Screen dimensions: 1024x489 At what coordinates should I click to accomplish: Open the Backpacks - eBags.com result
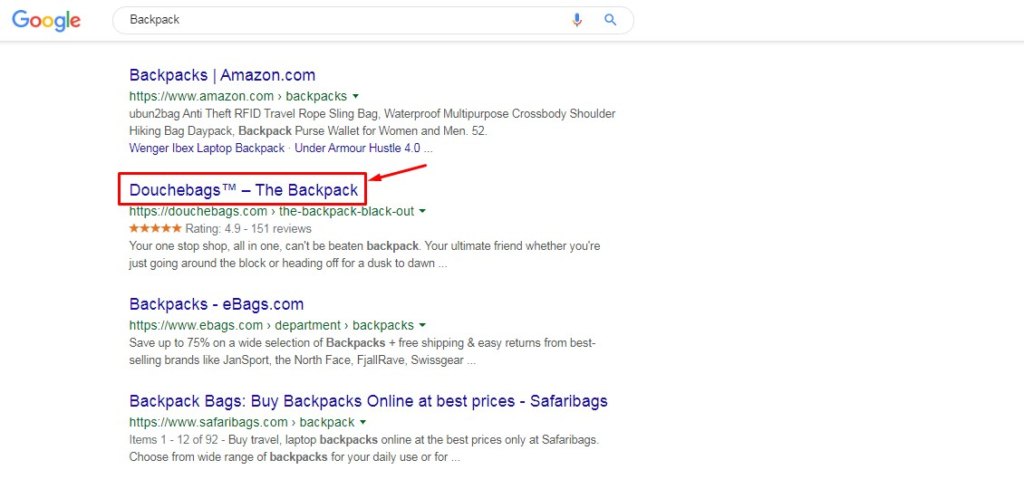pos(216,304)
